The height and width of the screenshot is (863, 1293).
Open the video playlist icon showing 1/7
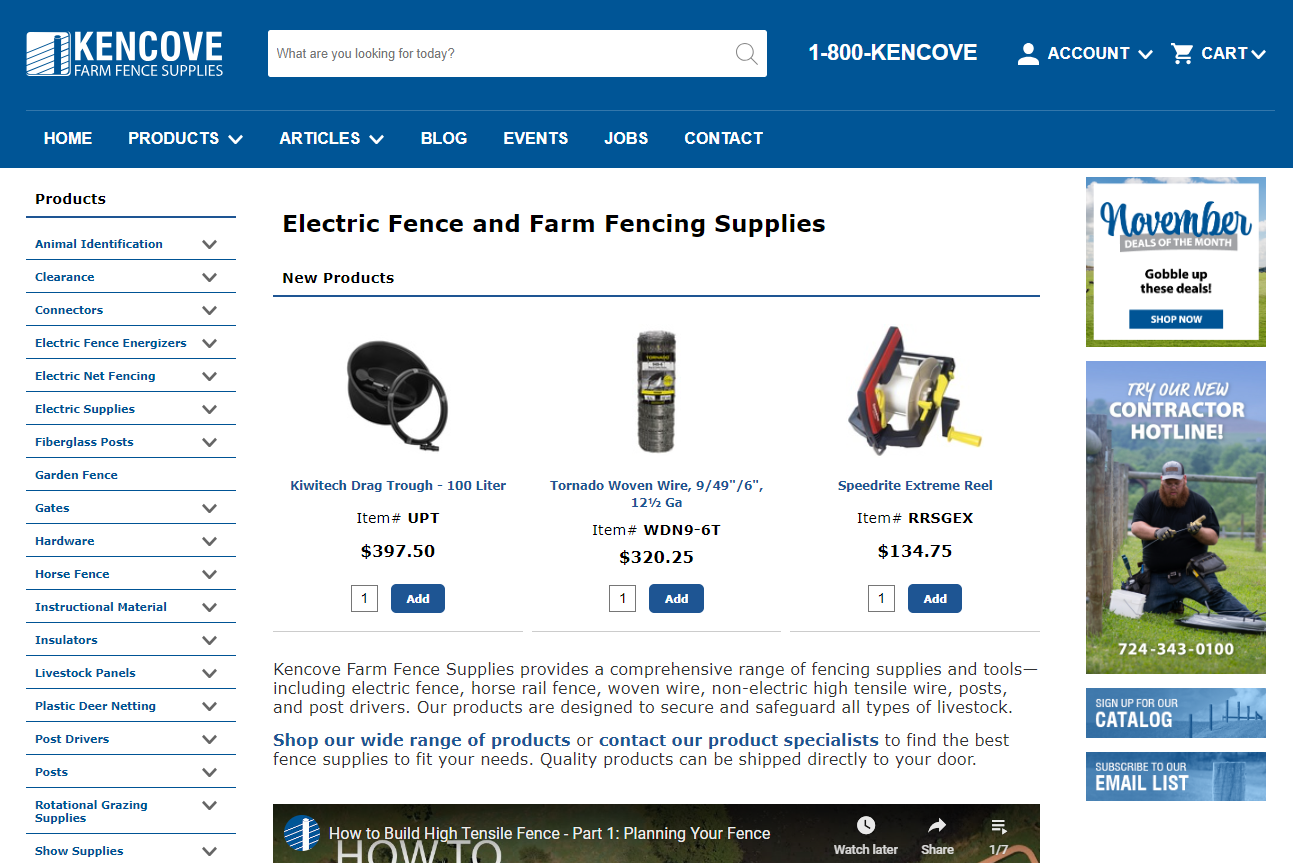click(x=998, y=824)
